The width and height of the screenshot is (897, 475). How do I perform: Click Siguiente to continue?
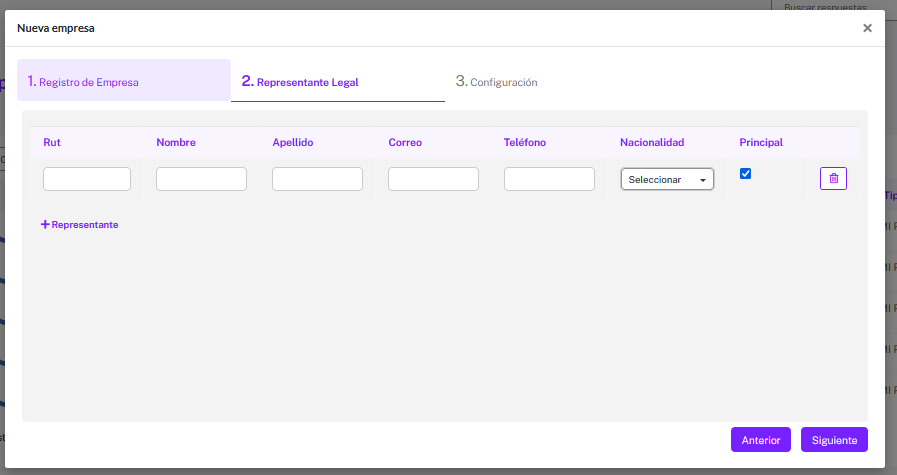tap(834, 440)
